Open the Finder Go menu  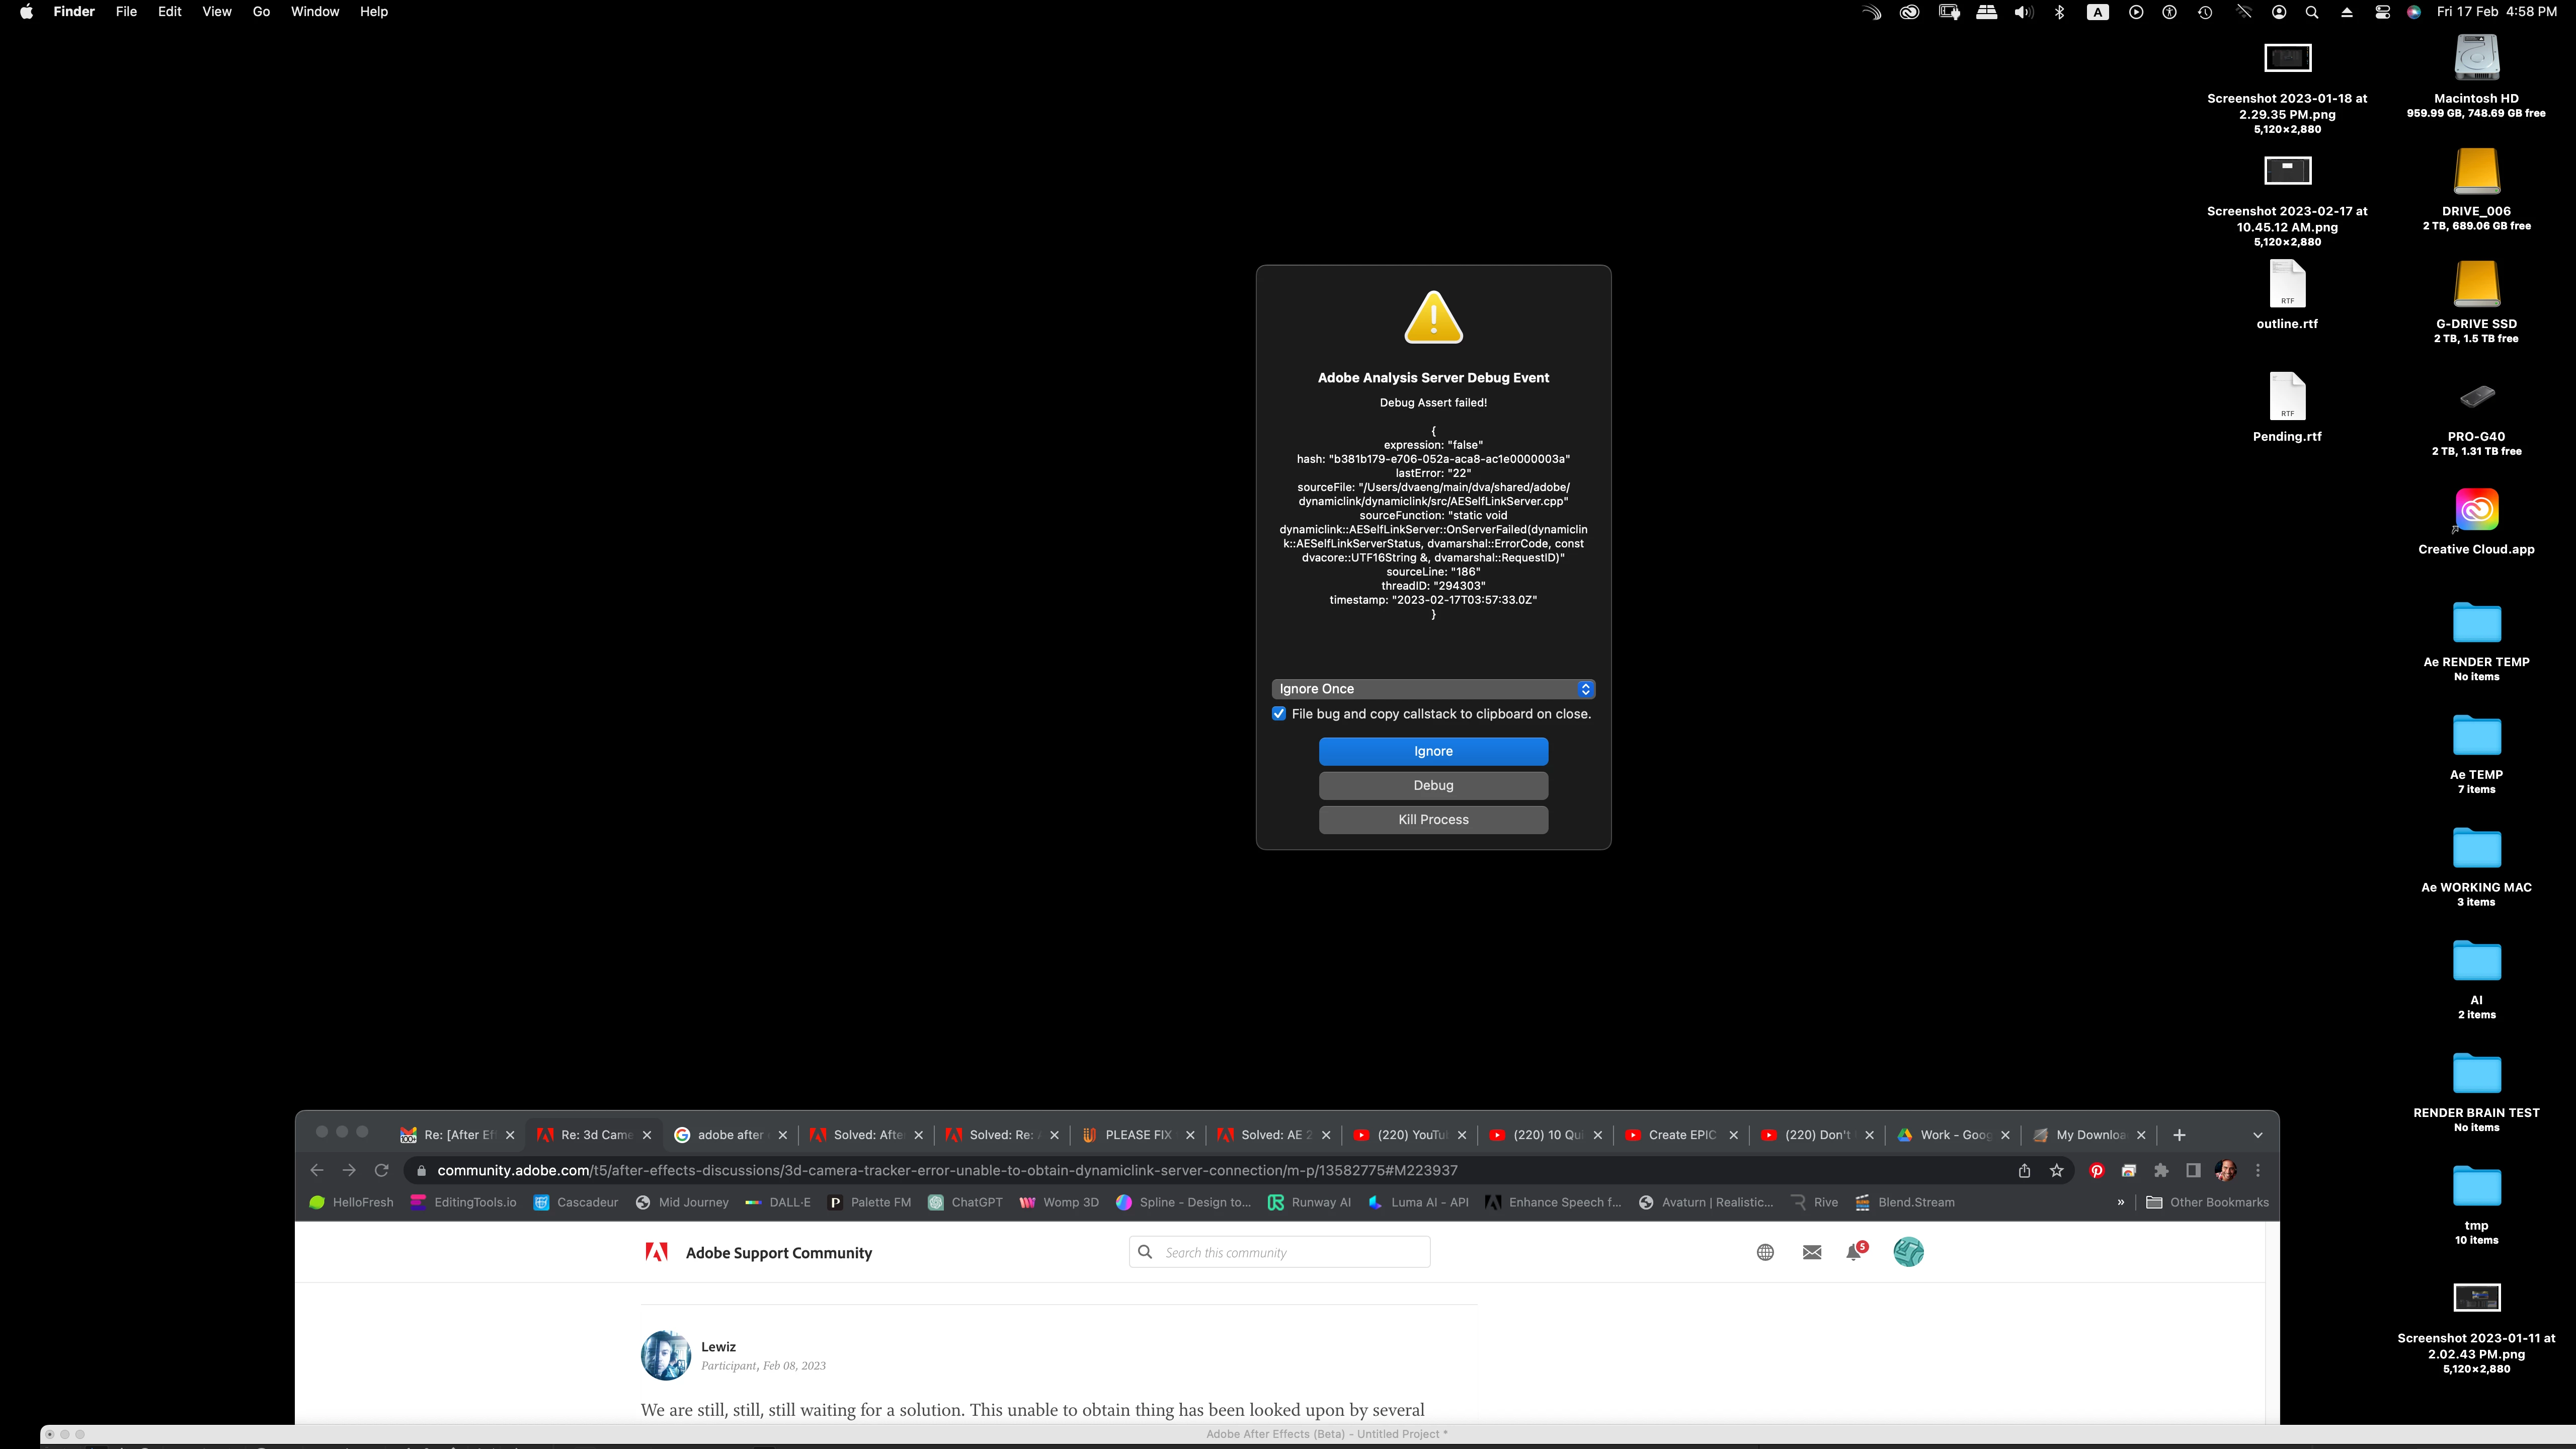[x=261, y=12]
